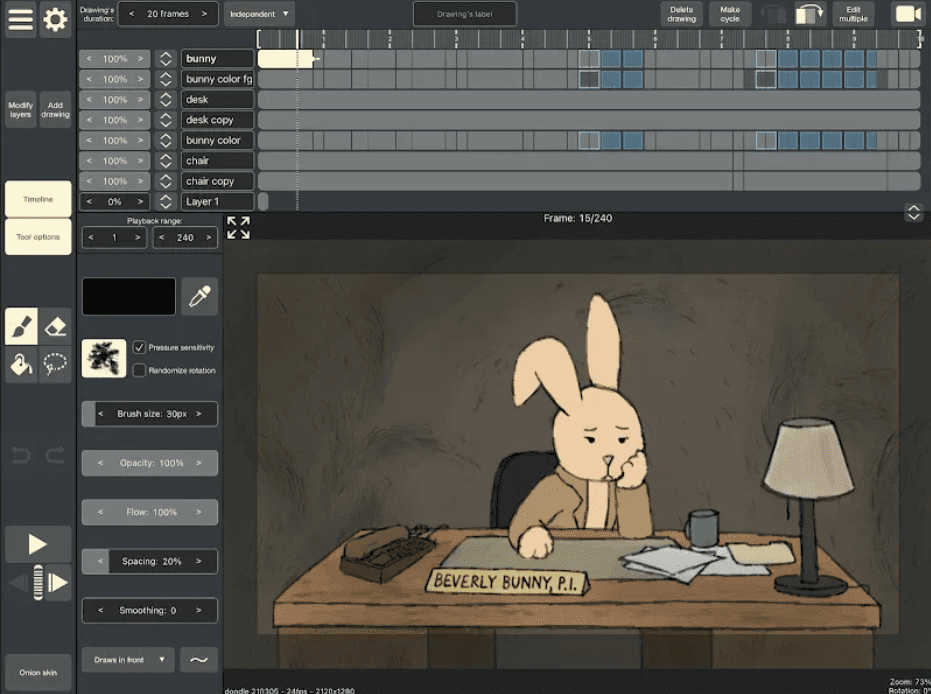Open the Draws in front dropdown
This screenshot has width=931, height=694.
coord(128,660)
